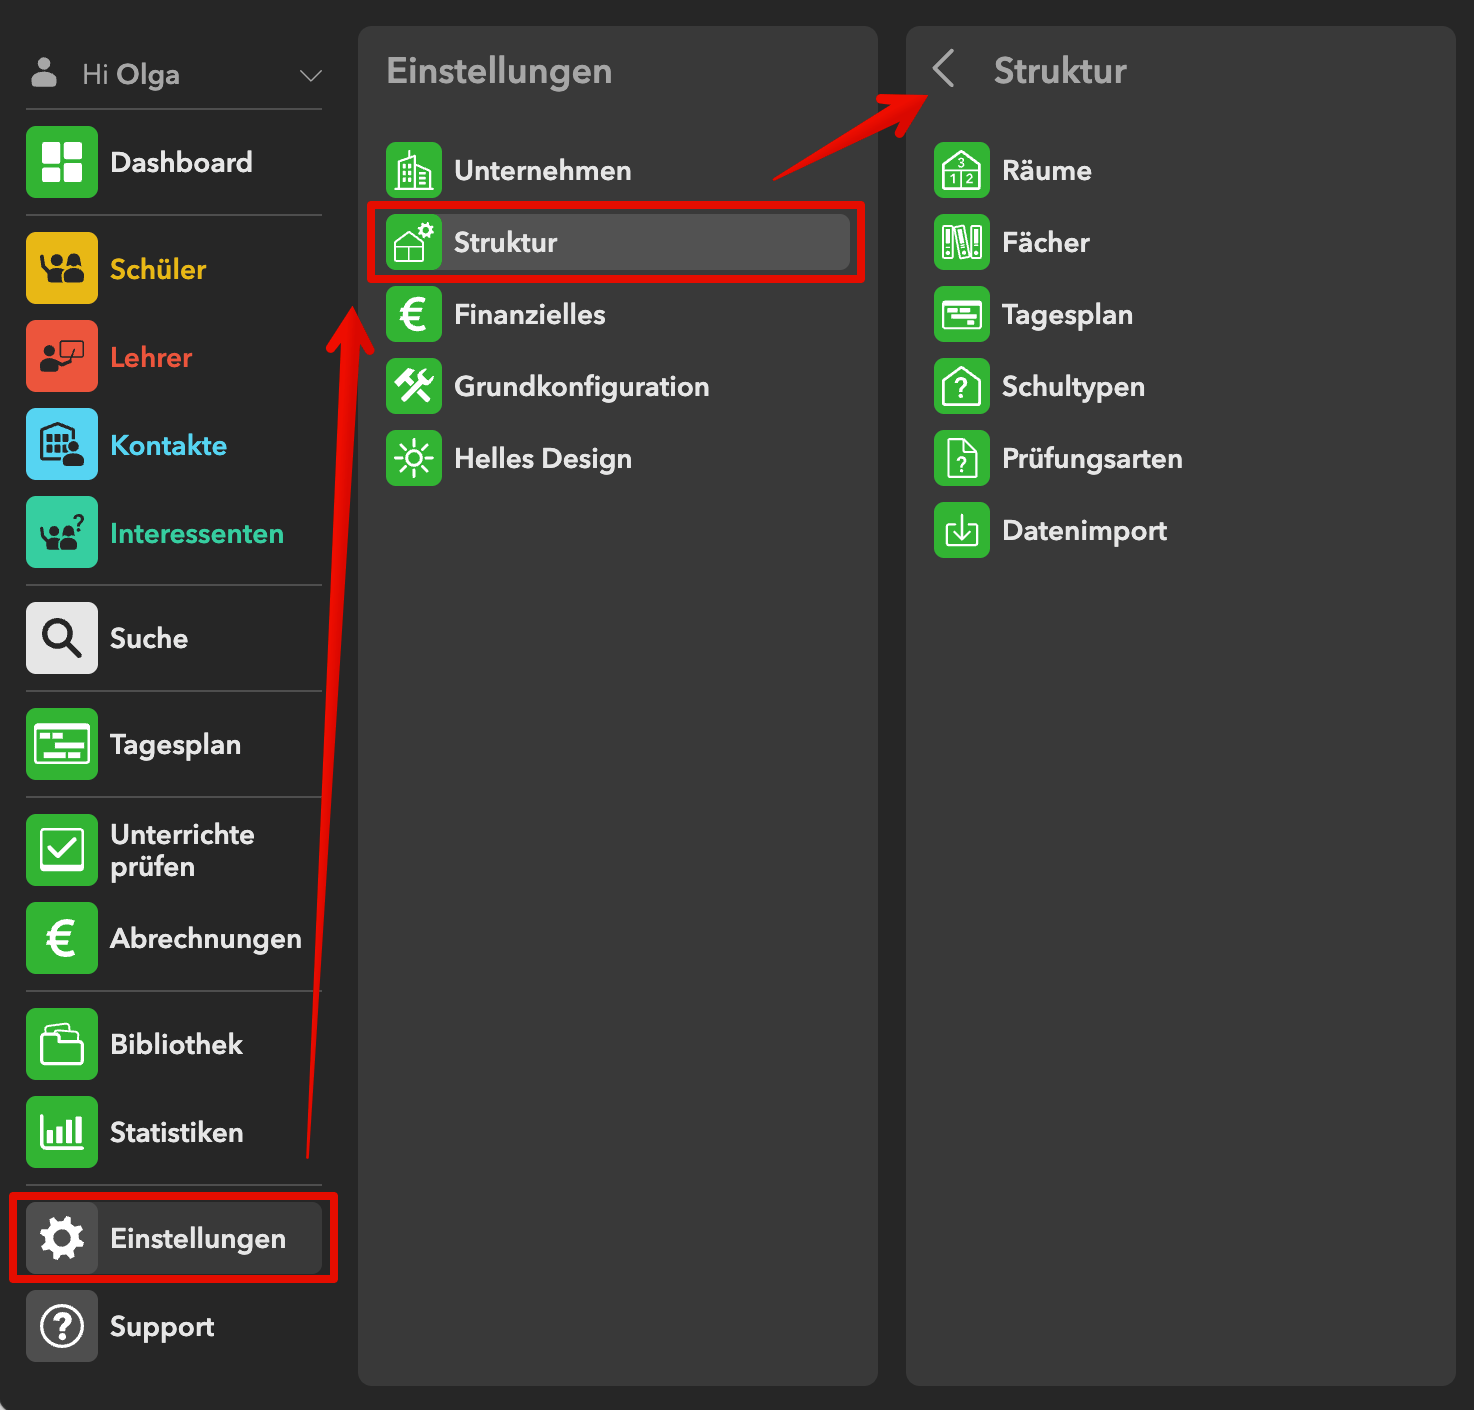Open Statistiken label
The width and height of the screenshot is (1474, 1410).
177,1132
